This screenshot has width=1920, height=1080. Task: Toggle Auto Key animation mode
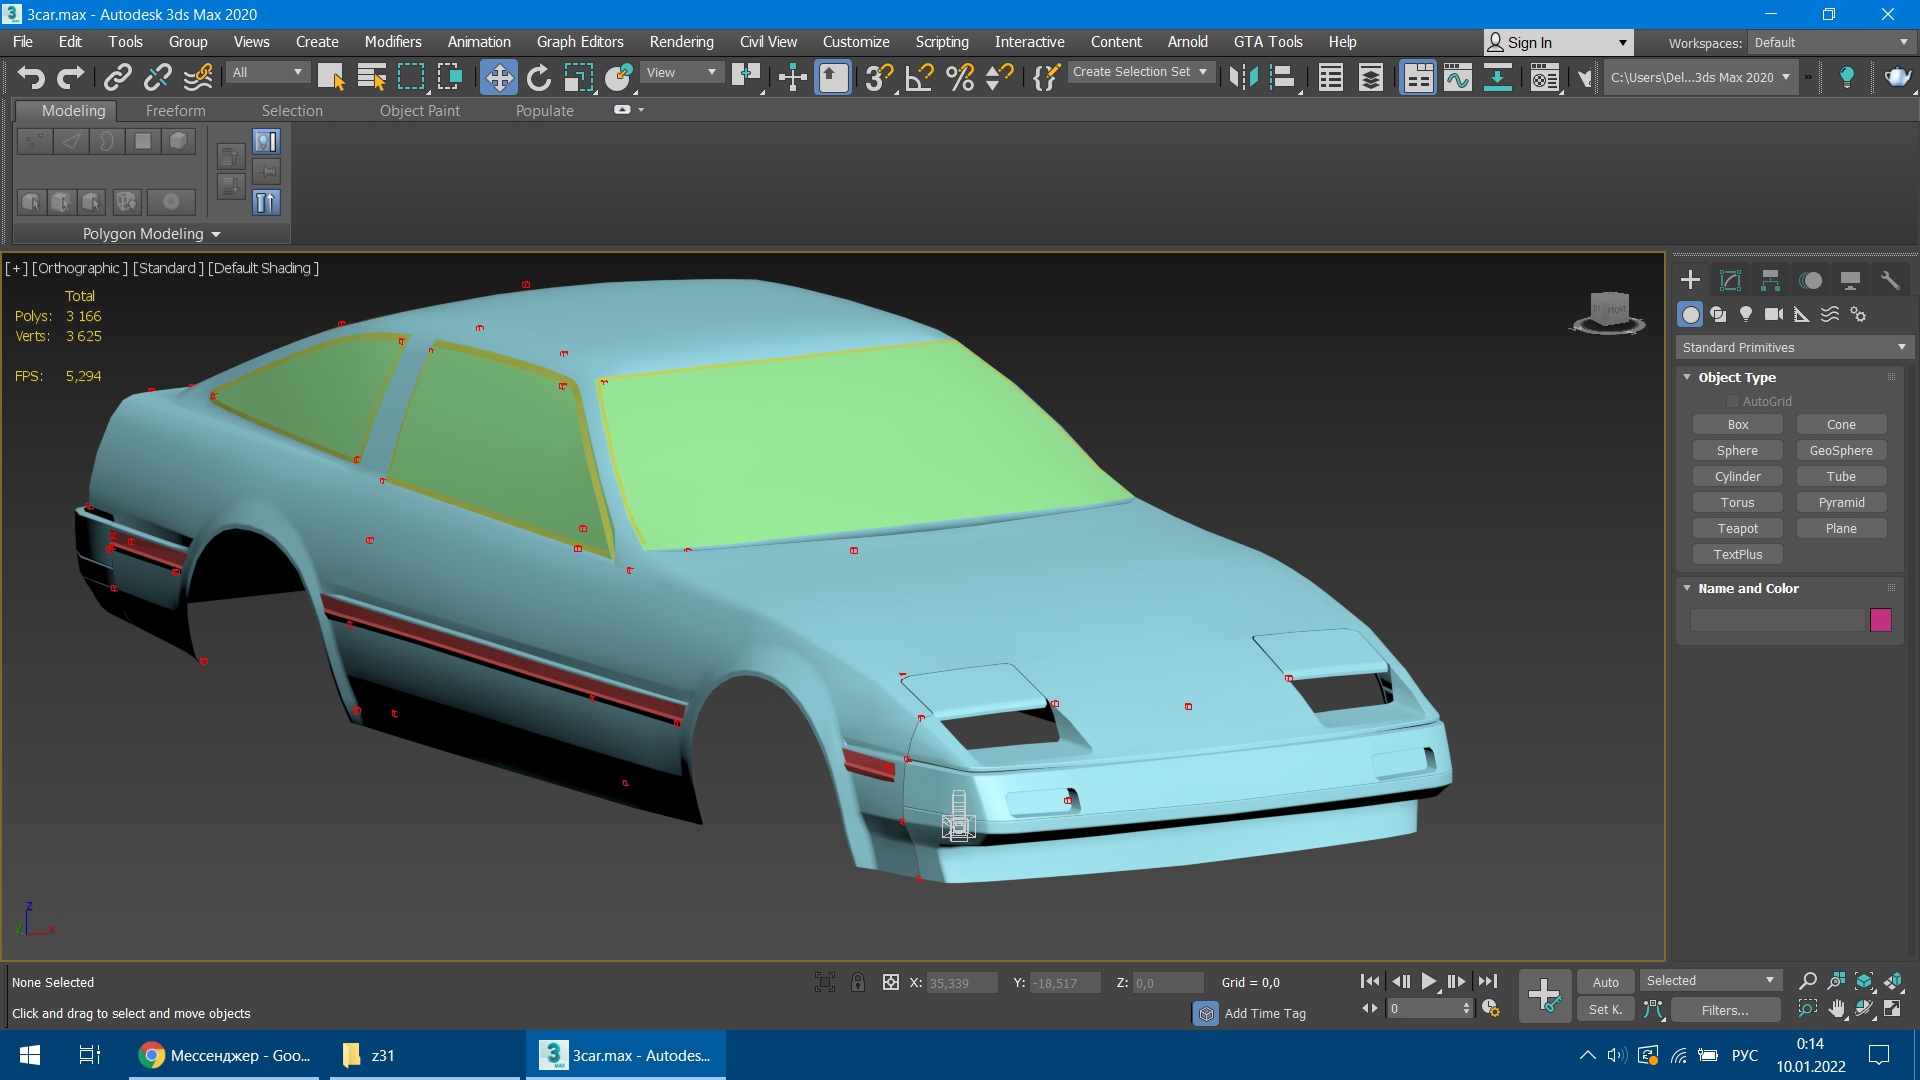[1605, 982]
